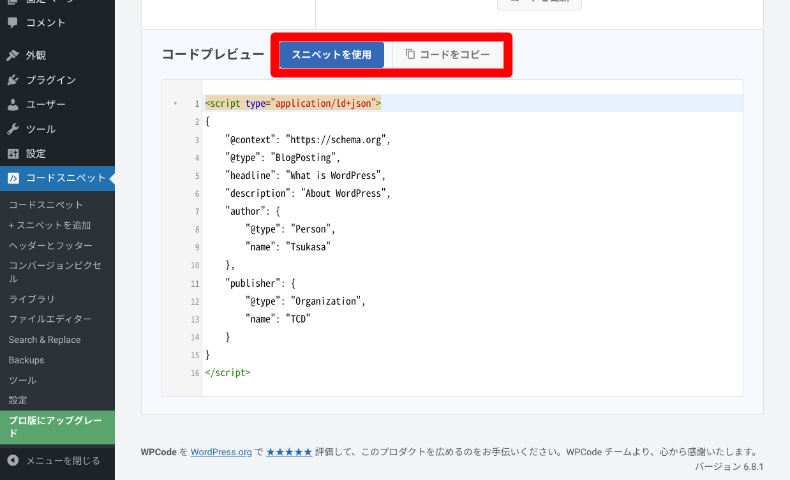The width and height of the screenshot is (790, 480).
Task: Click "Tsukasa" name line
Action: pyautogui.click(x=288, y=247)
